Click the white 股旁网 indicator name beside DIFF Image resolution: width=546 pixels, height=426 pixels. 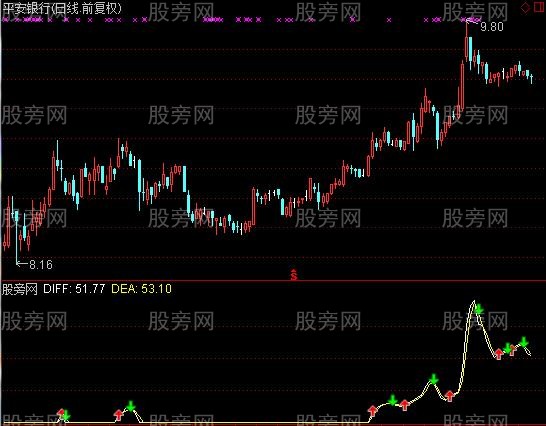click(20, 289)
